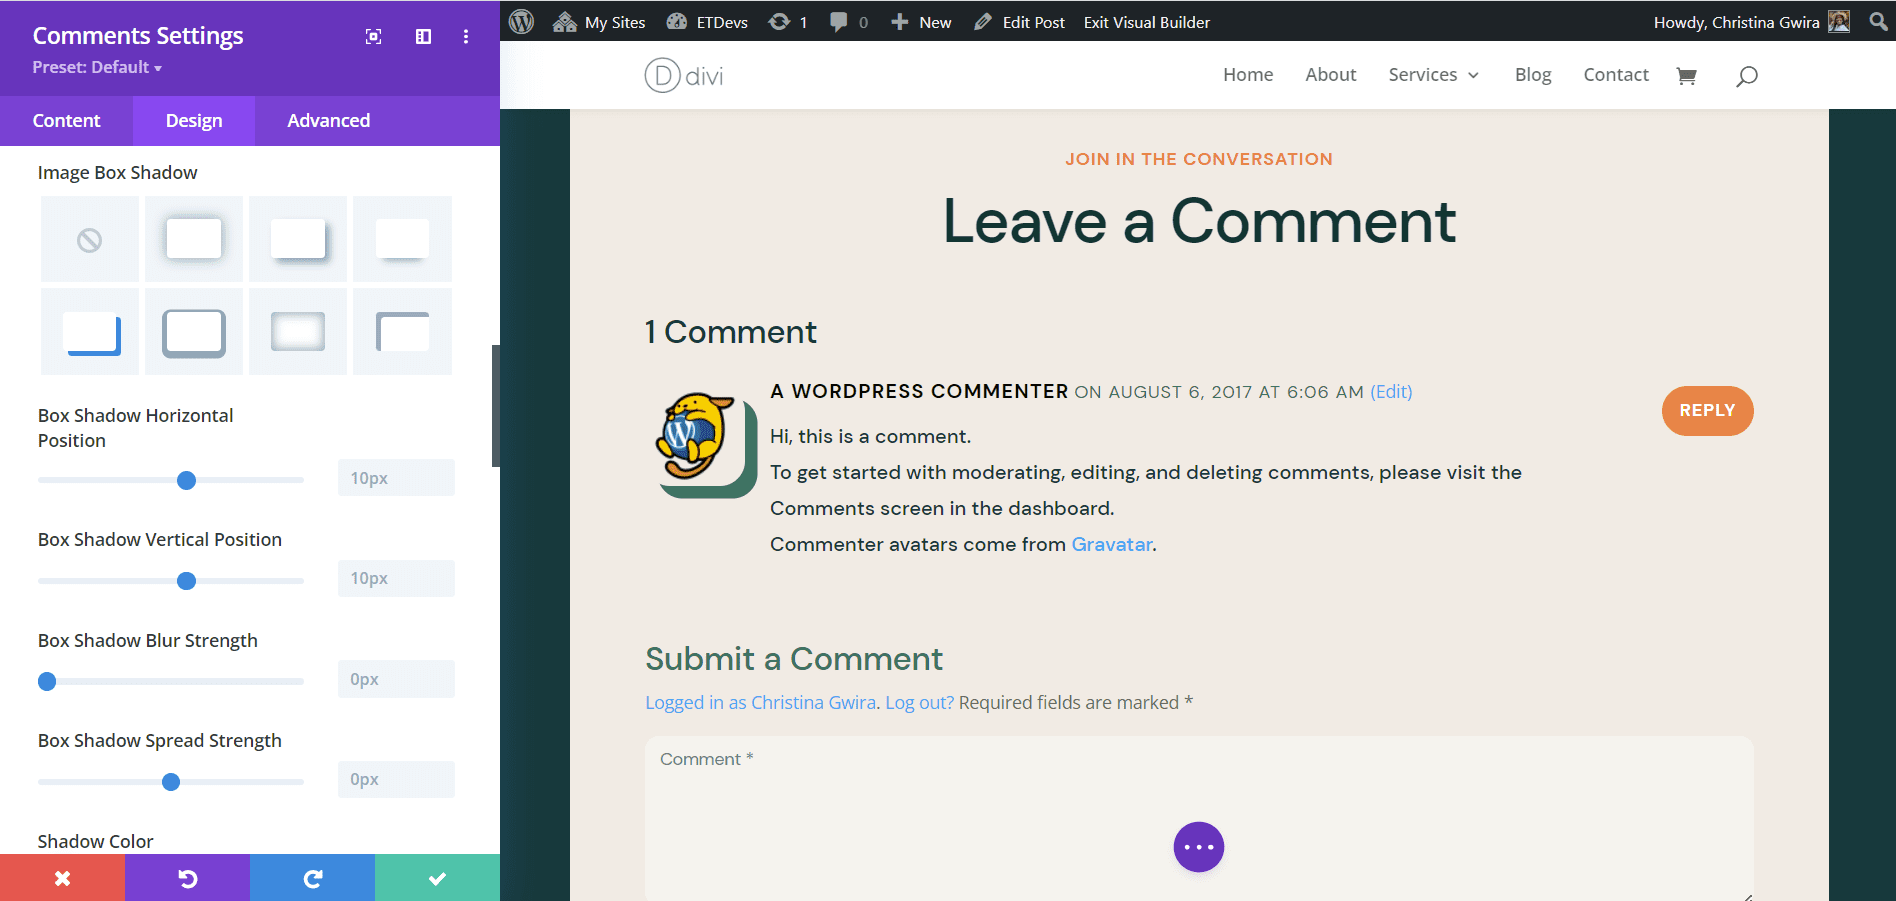Screen dimensions: 1896x901
Task: Expand the Preset: Default dropdown
Action: [x=97, y=67]
